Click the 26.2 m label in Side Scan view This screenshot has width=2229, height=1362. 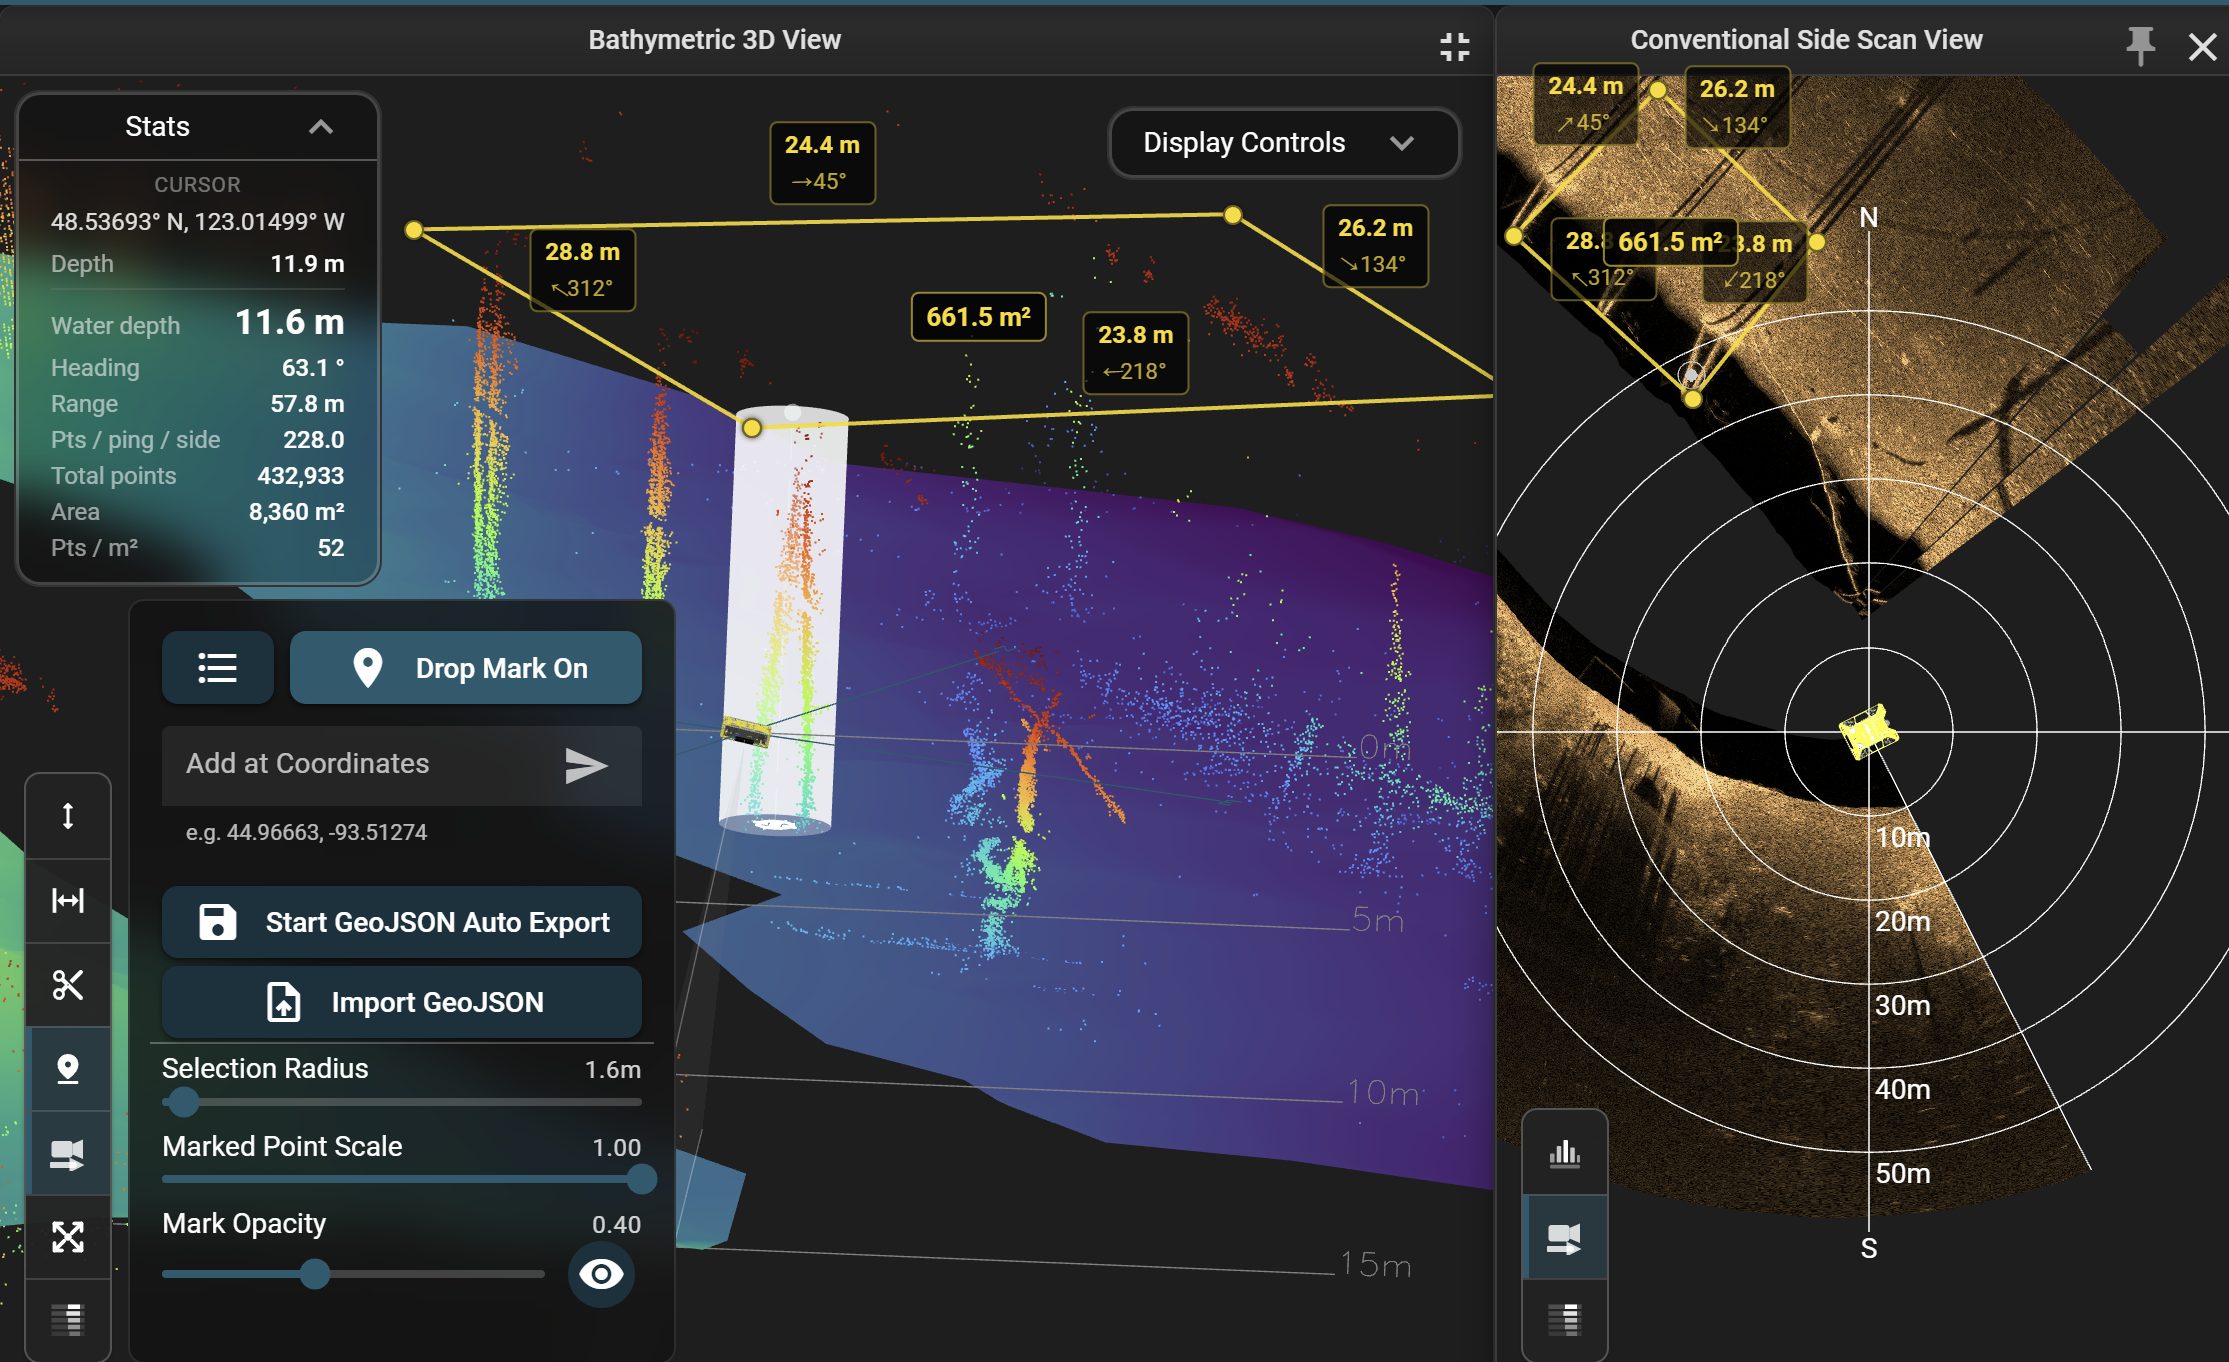(x=1737, y=106)
